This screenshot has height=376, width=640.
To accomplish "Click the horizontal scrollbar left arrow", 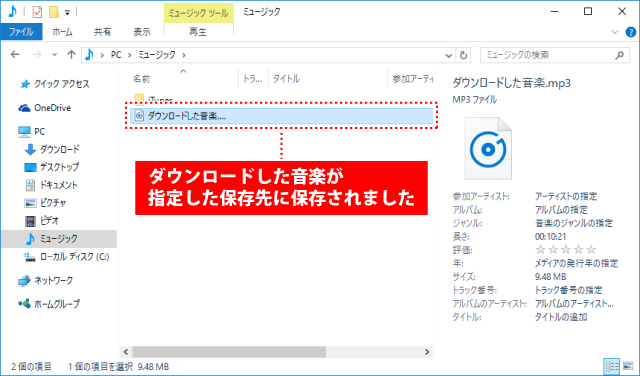I will (x=126, y=352).
